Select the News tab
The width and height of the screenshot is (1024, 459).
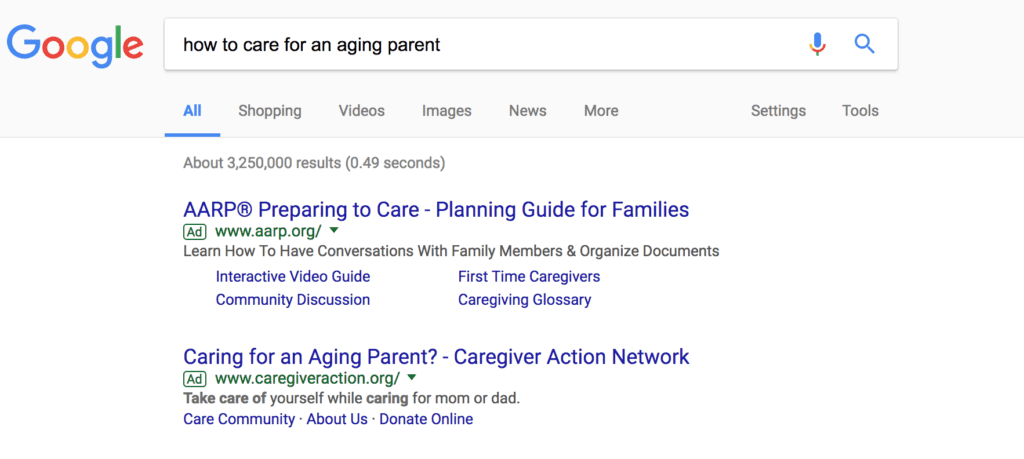[x=528, y=111]
